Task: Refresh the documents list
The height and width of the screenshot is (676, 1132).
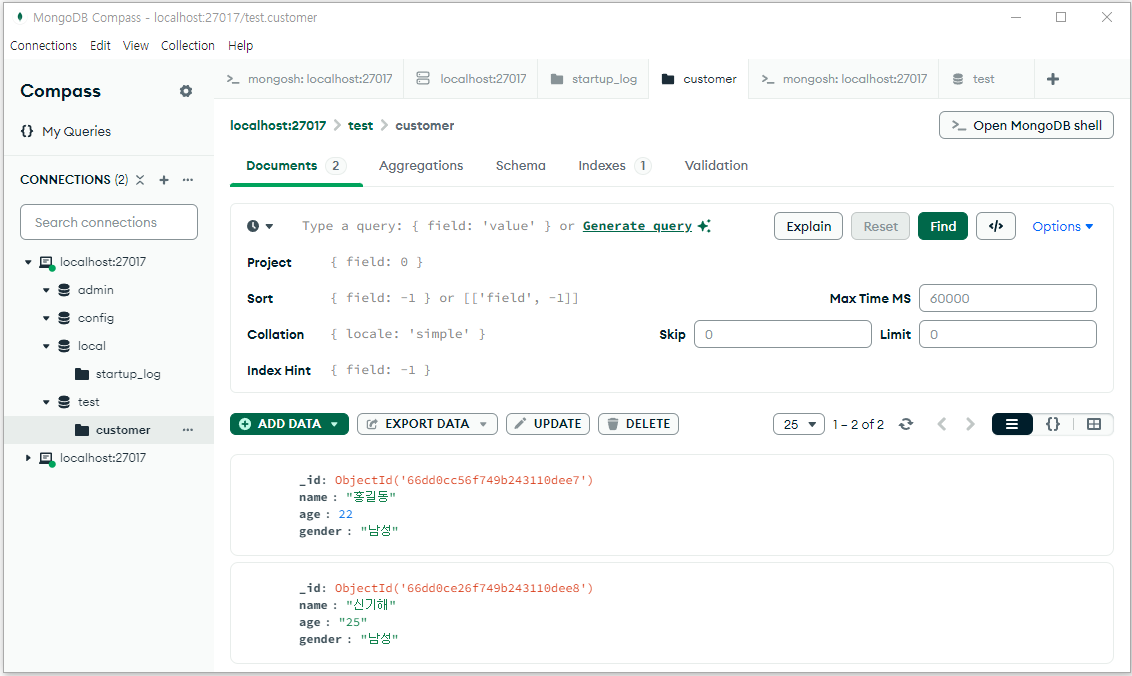Action: coord(906,424)
